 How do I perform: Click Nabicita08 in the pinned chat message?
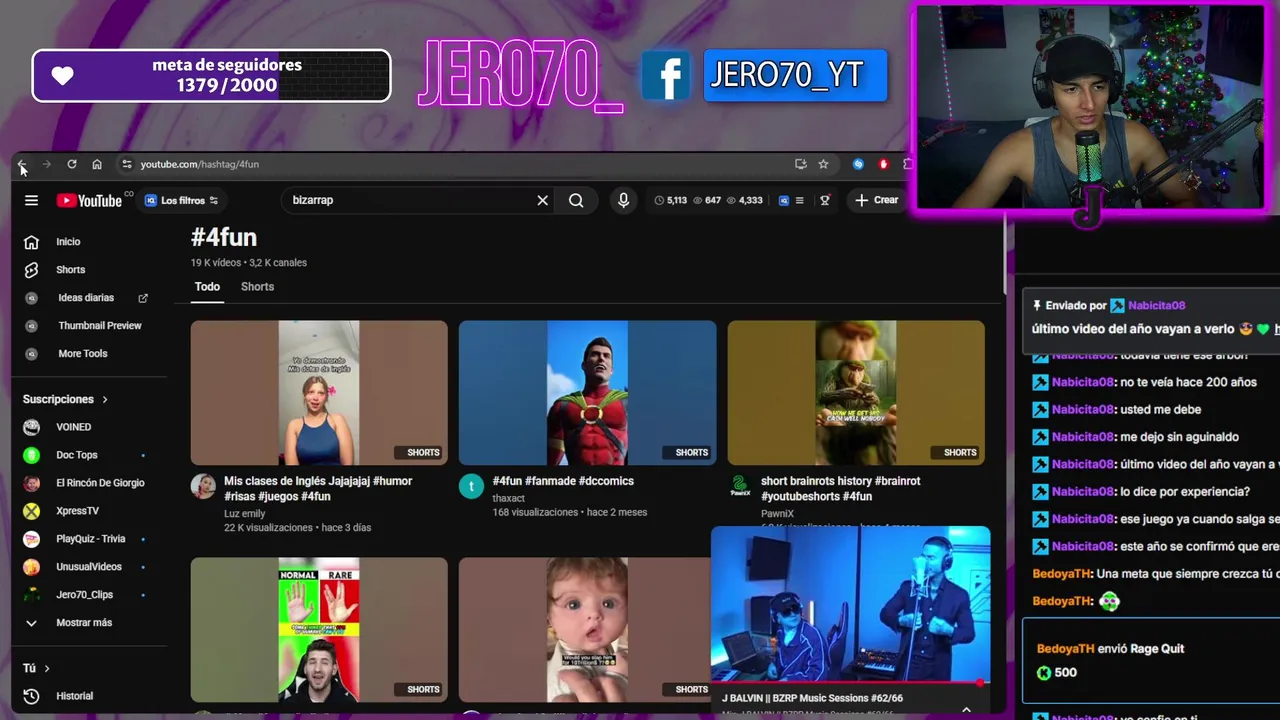pyautogui.click(x=1156, y=306)
